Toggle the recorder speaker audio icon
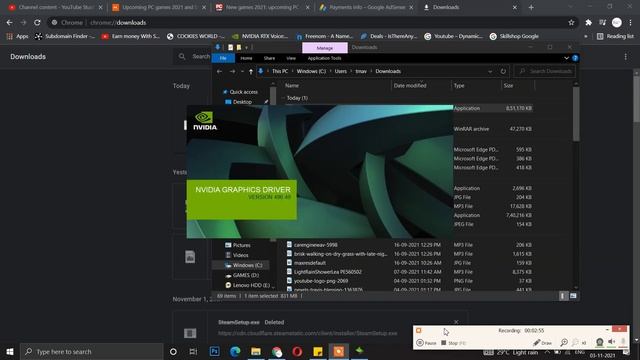This screenshot has height=360, width=640. 611,342
